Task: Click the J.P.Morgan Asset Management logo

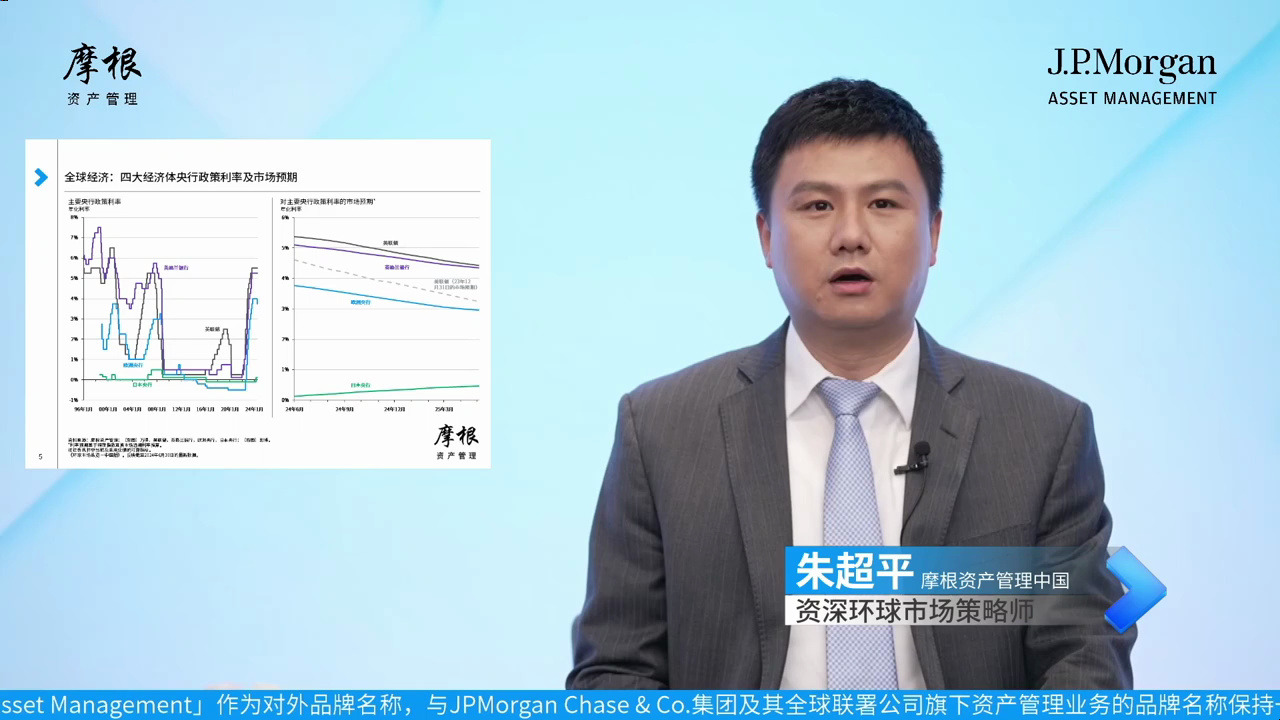Action: click(1132, 77)
